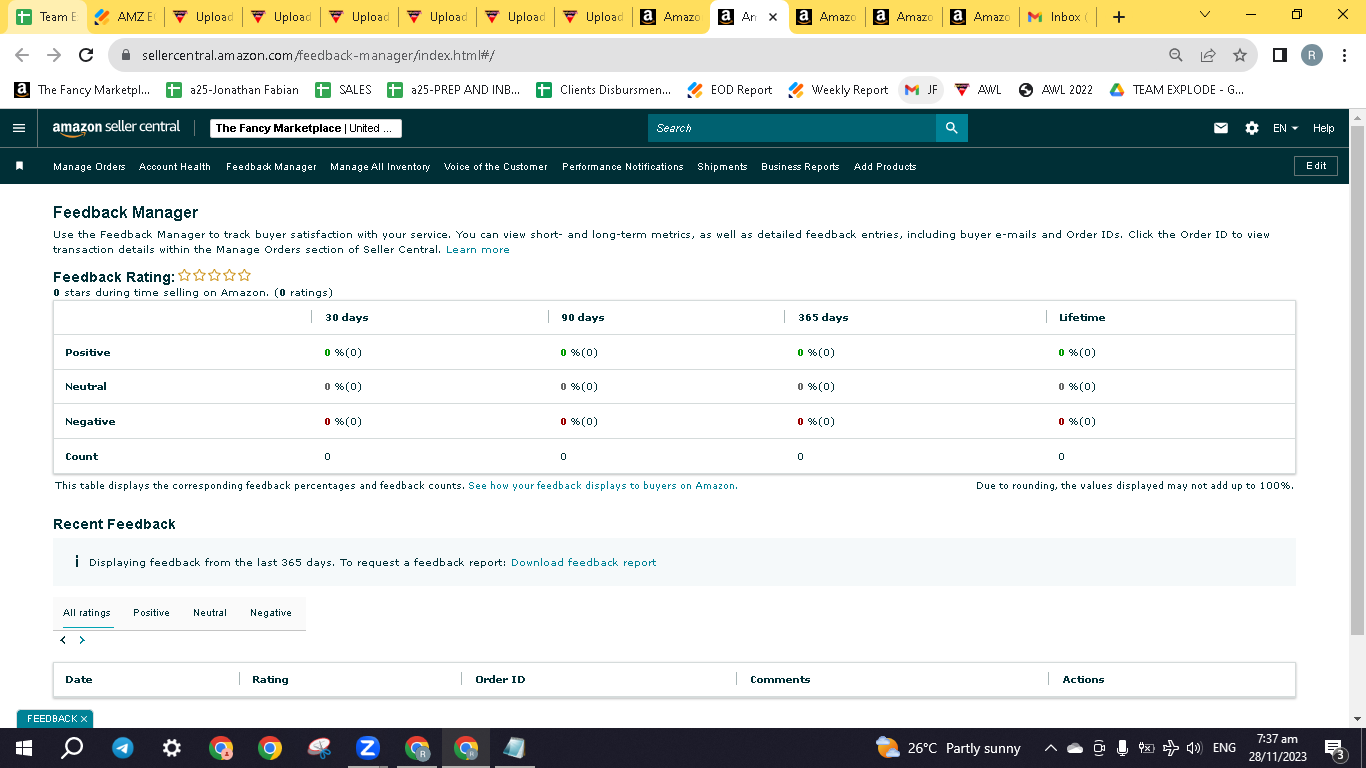The width and height of the screenshot is (1366, 768).
Task: Switch to the Inbox Gmail tab
Action: 1059,17
